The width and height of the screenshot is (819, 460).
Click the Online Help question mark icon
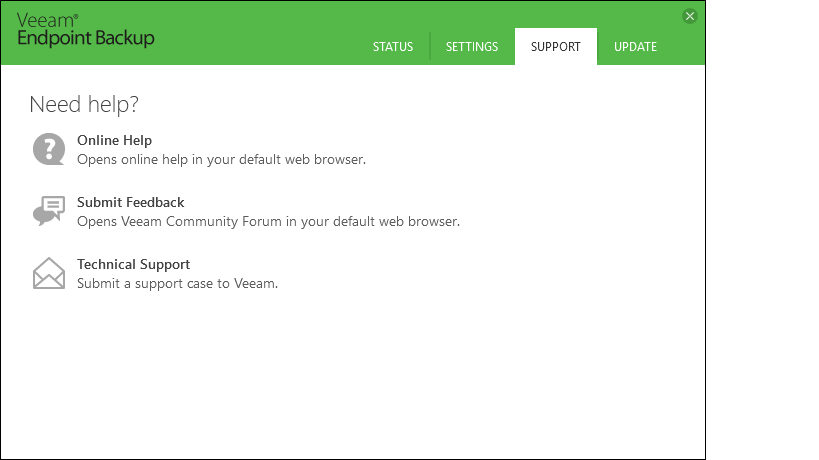48,149
